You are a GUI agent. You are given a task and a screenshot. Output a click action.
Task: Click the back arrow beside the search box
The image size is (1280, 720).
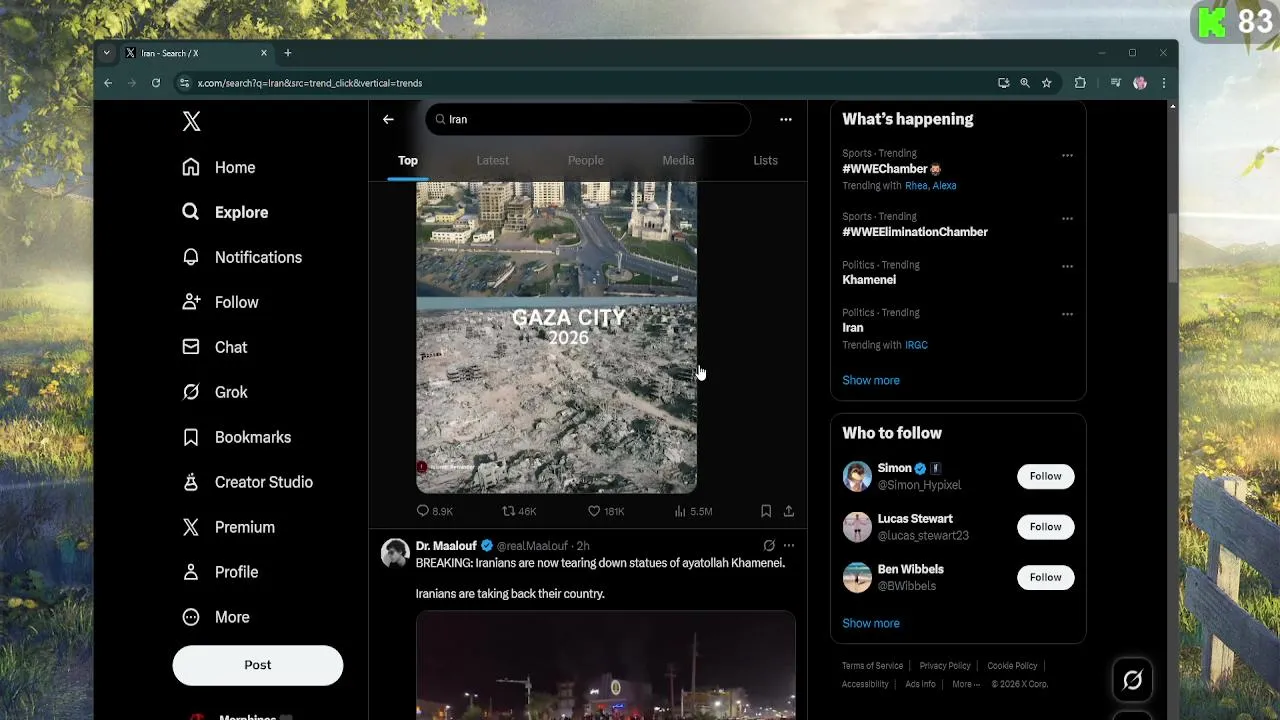tap(388, 119)
